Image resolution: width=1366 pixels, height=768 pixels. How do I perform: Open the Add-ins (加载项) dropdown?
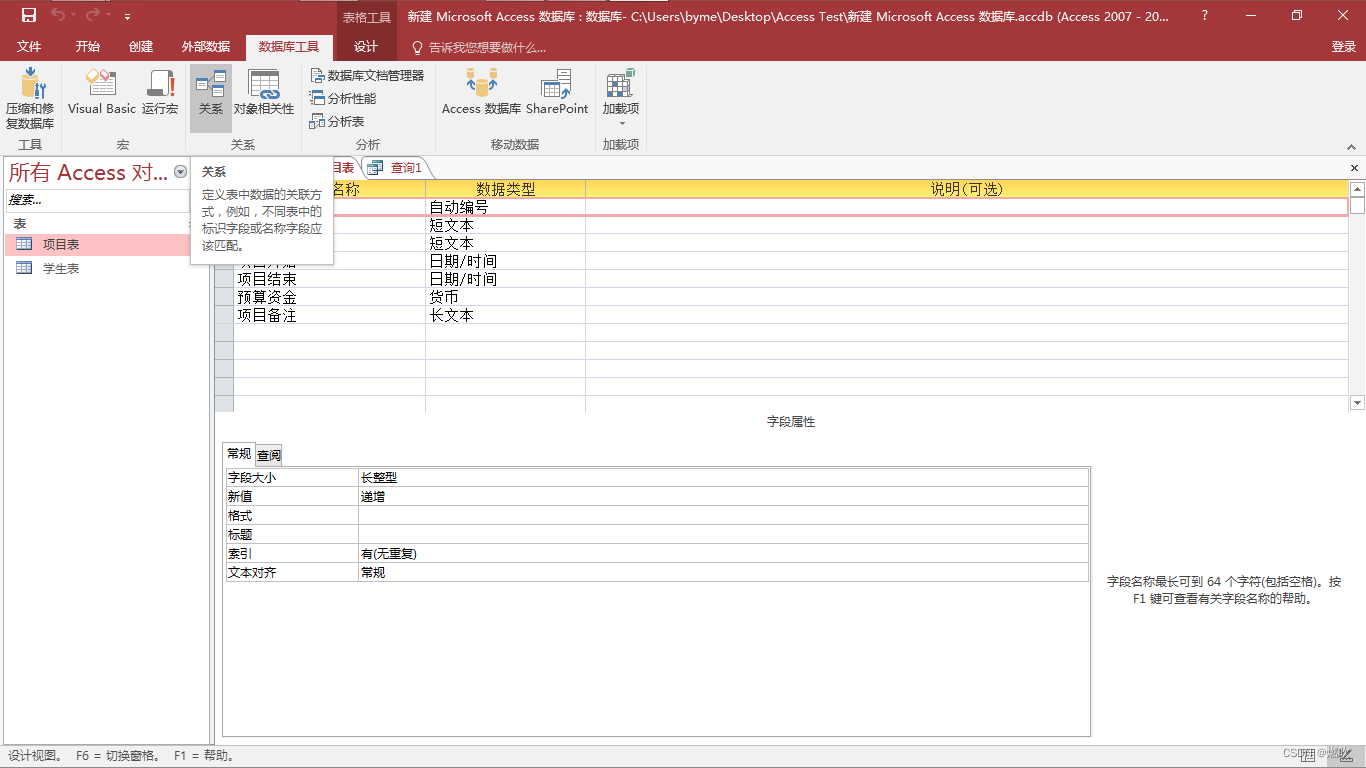point(621,98)
